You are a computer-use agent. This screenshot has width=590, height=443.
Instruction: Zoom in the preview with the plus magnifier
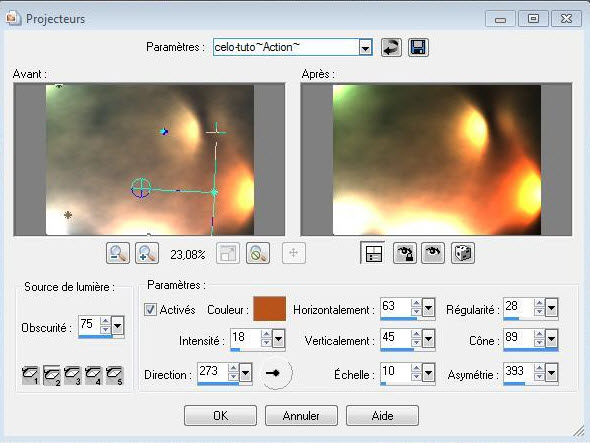[x=147, y=253]
